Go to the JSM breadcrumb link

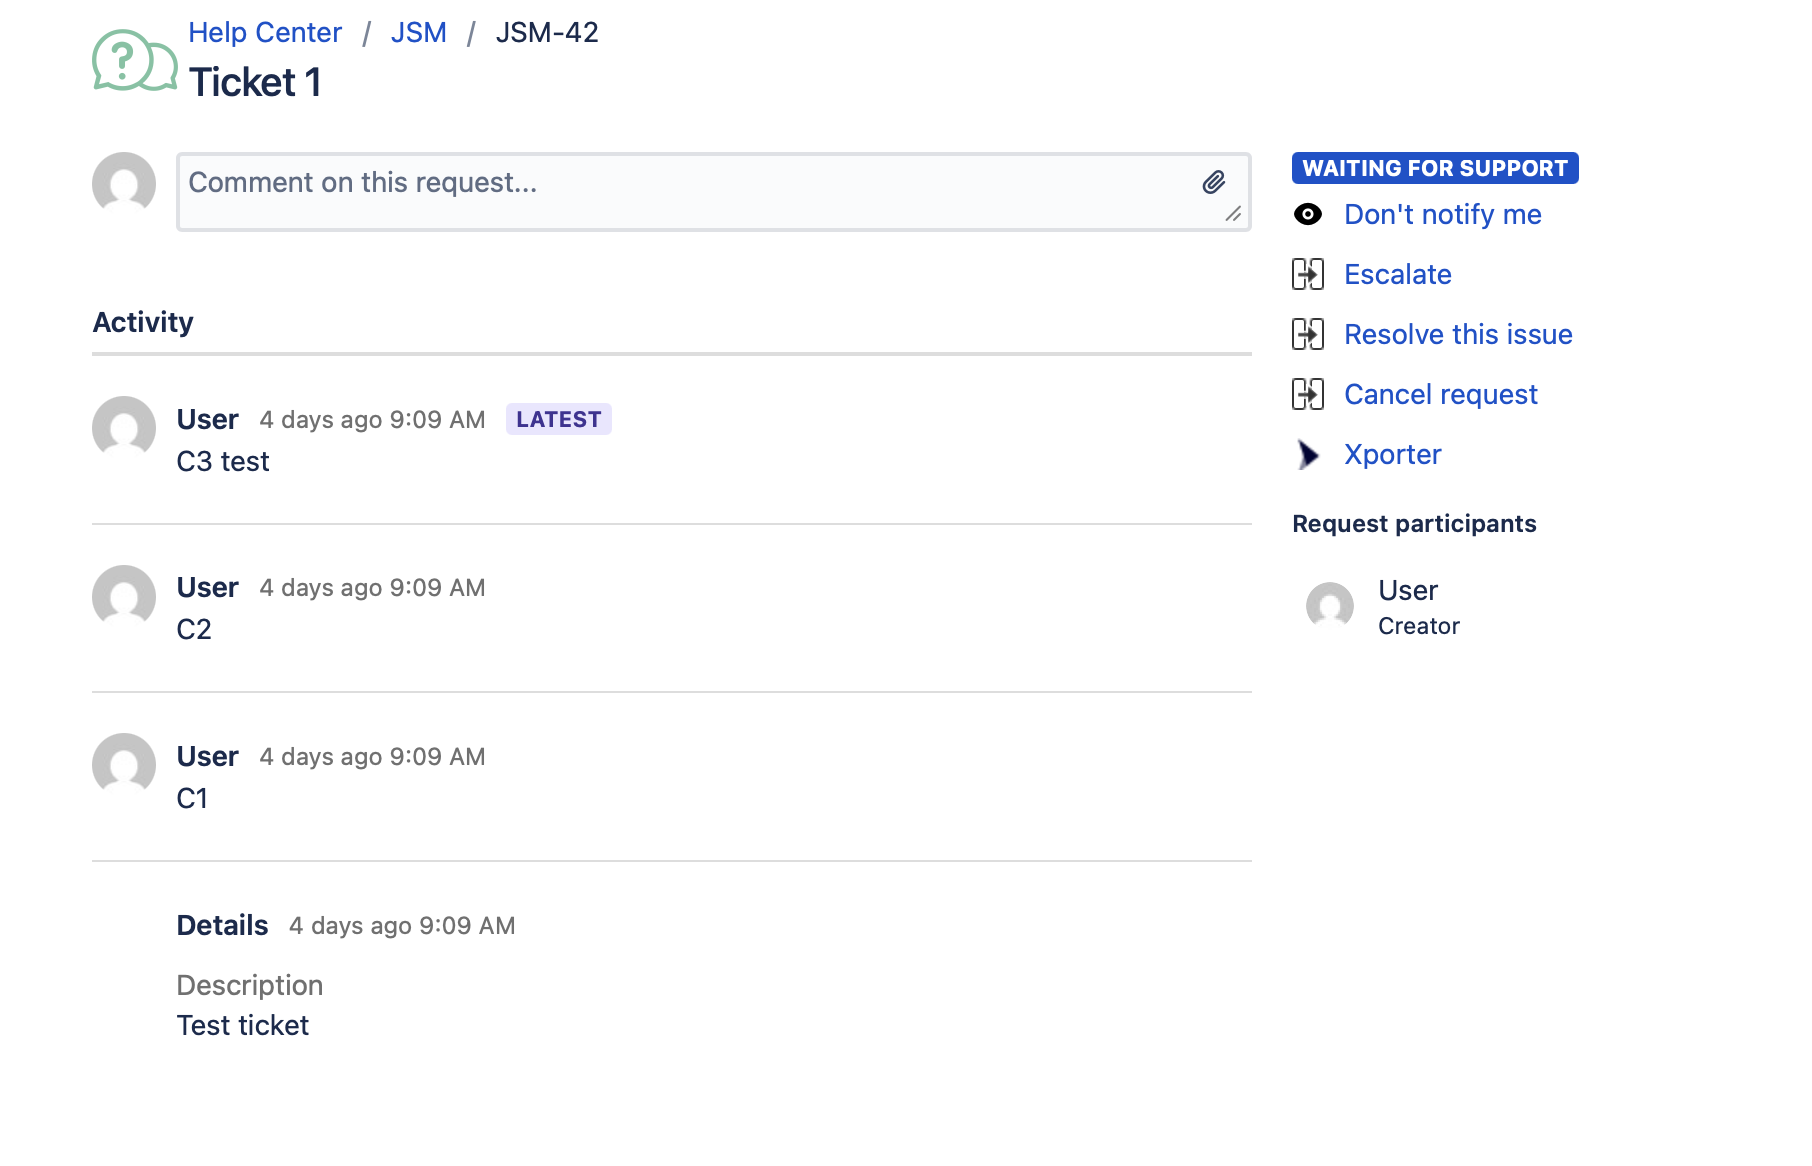pos(418,33)
